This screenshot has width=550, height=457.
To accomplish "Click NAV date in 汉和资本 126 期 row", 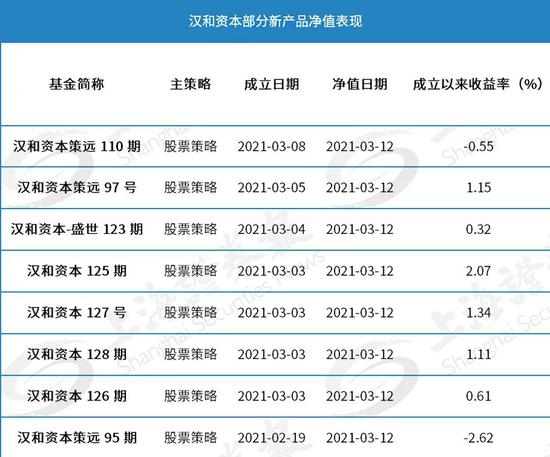I will click(360, 396).
